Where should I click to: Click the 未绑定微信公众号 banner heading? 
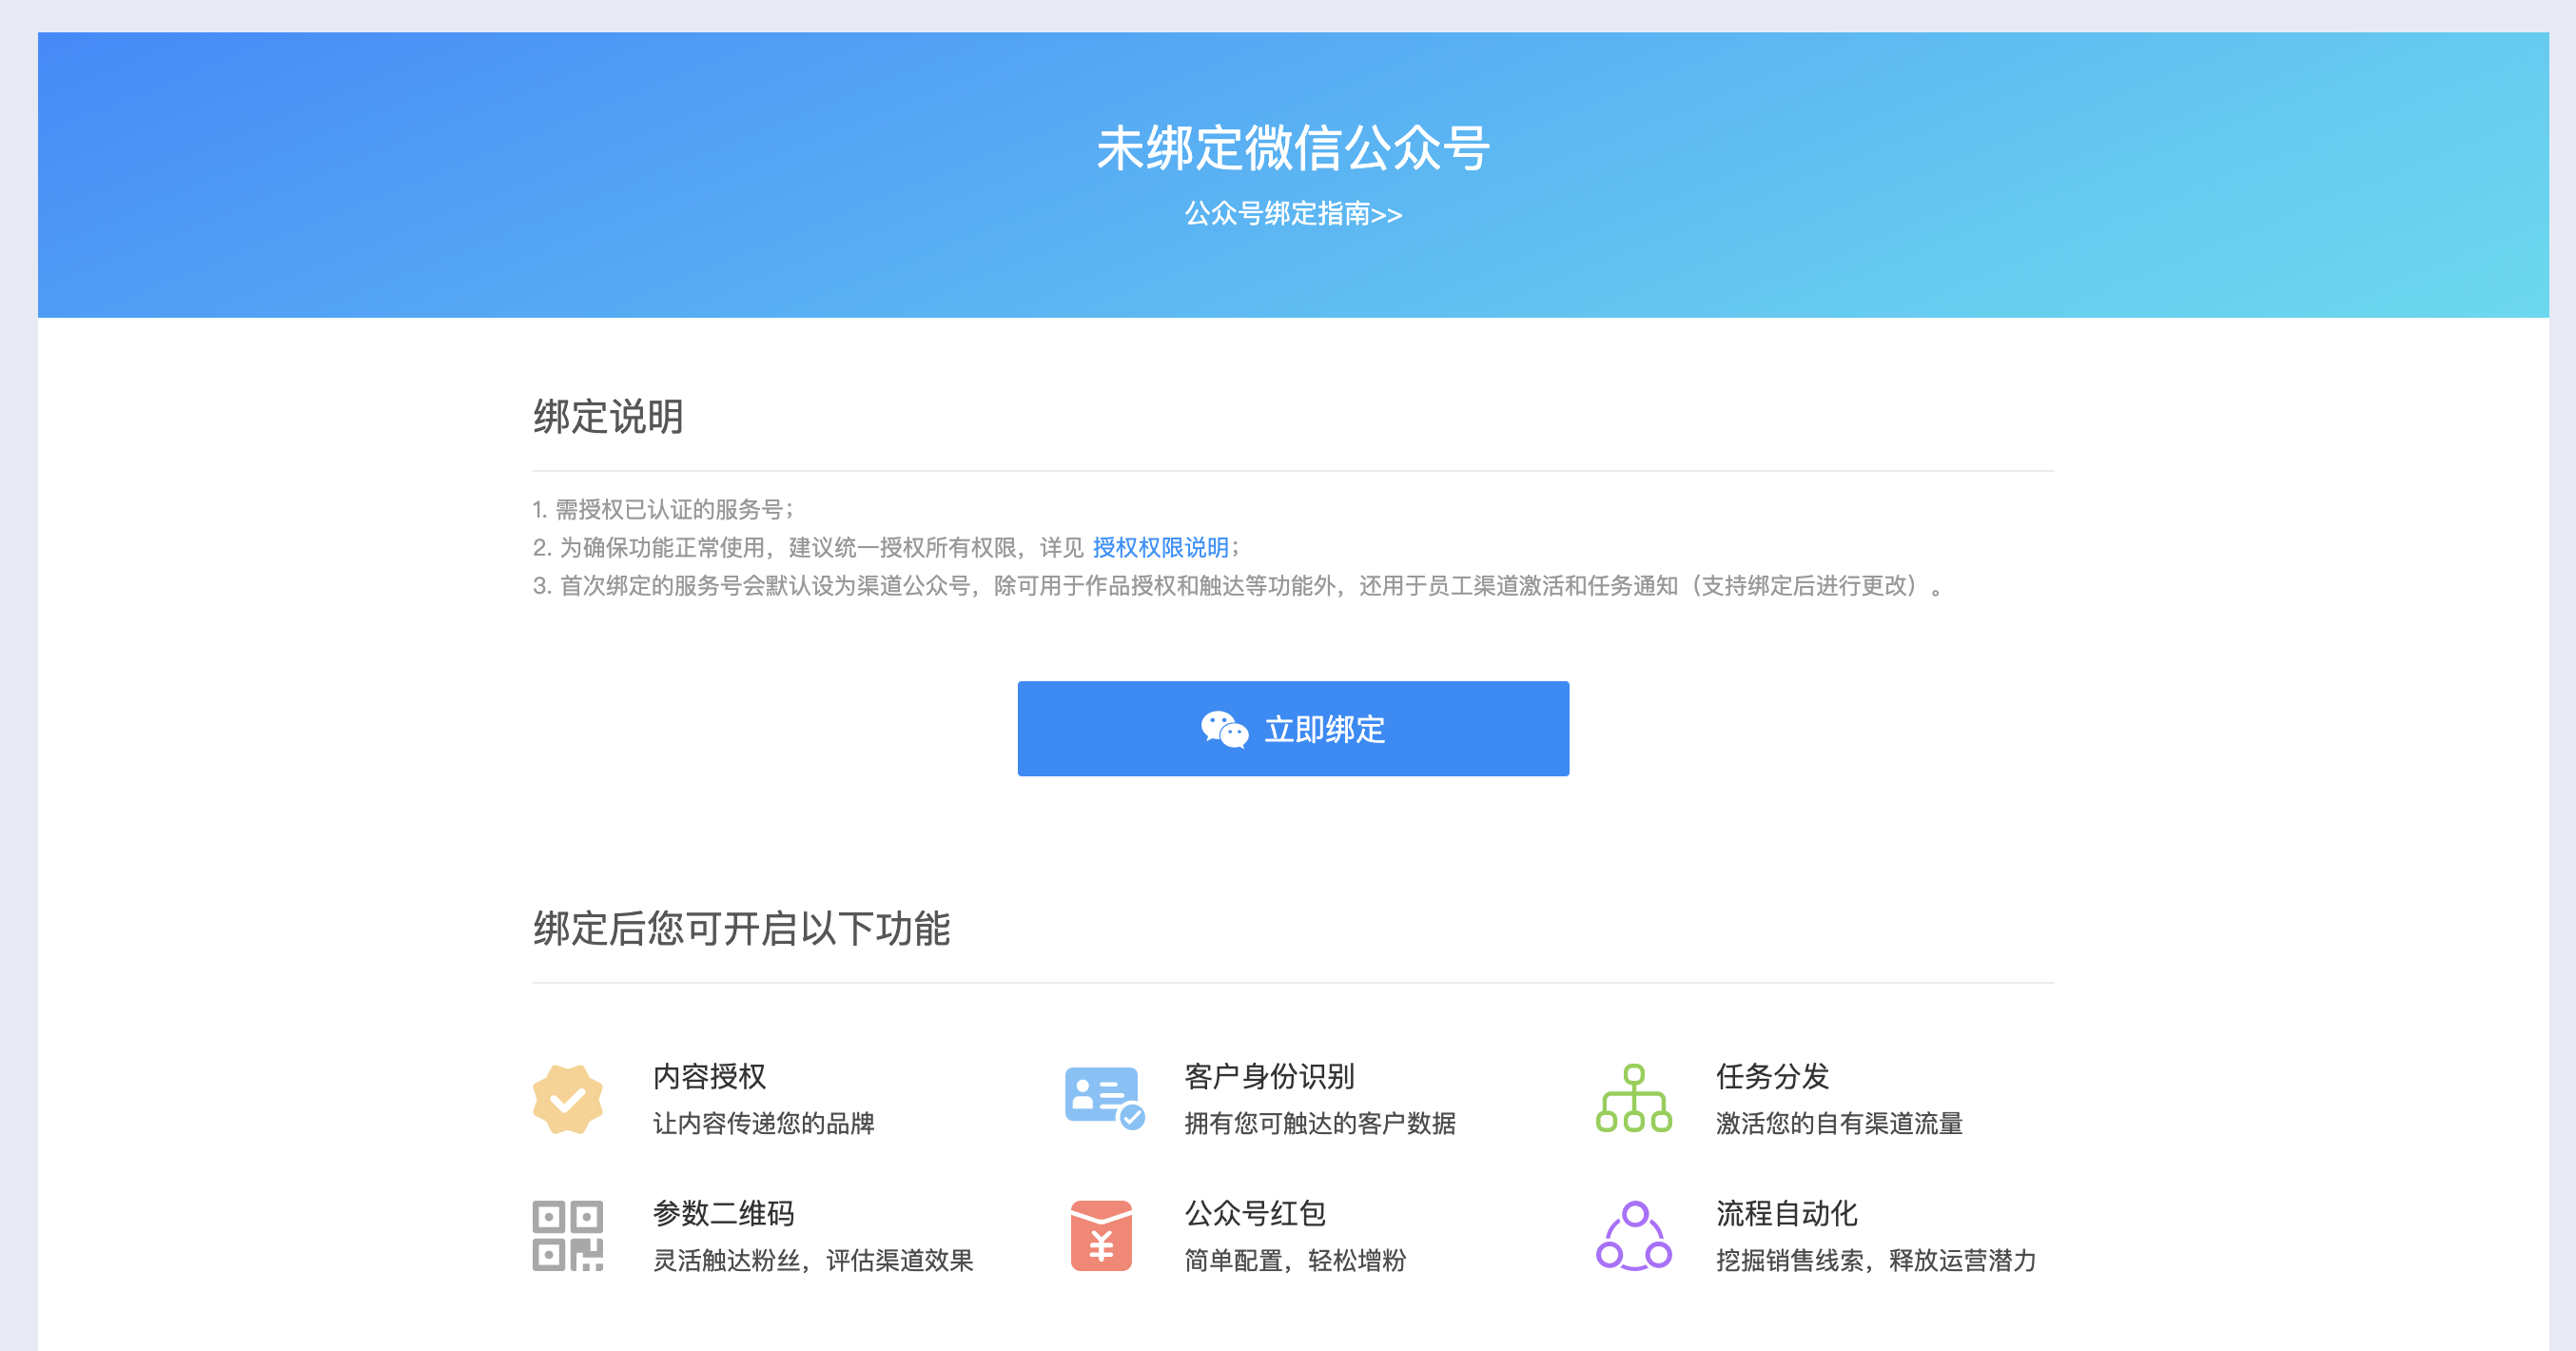pyautogui.click(x=1293, y=148)
